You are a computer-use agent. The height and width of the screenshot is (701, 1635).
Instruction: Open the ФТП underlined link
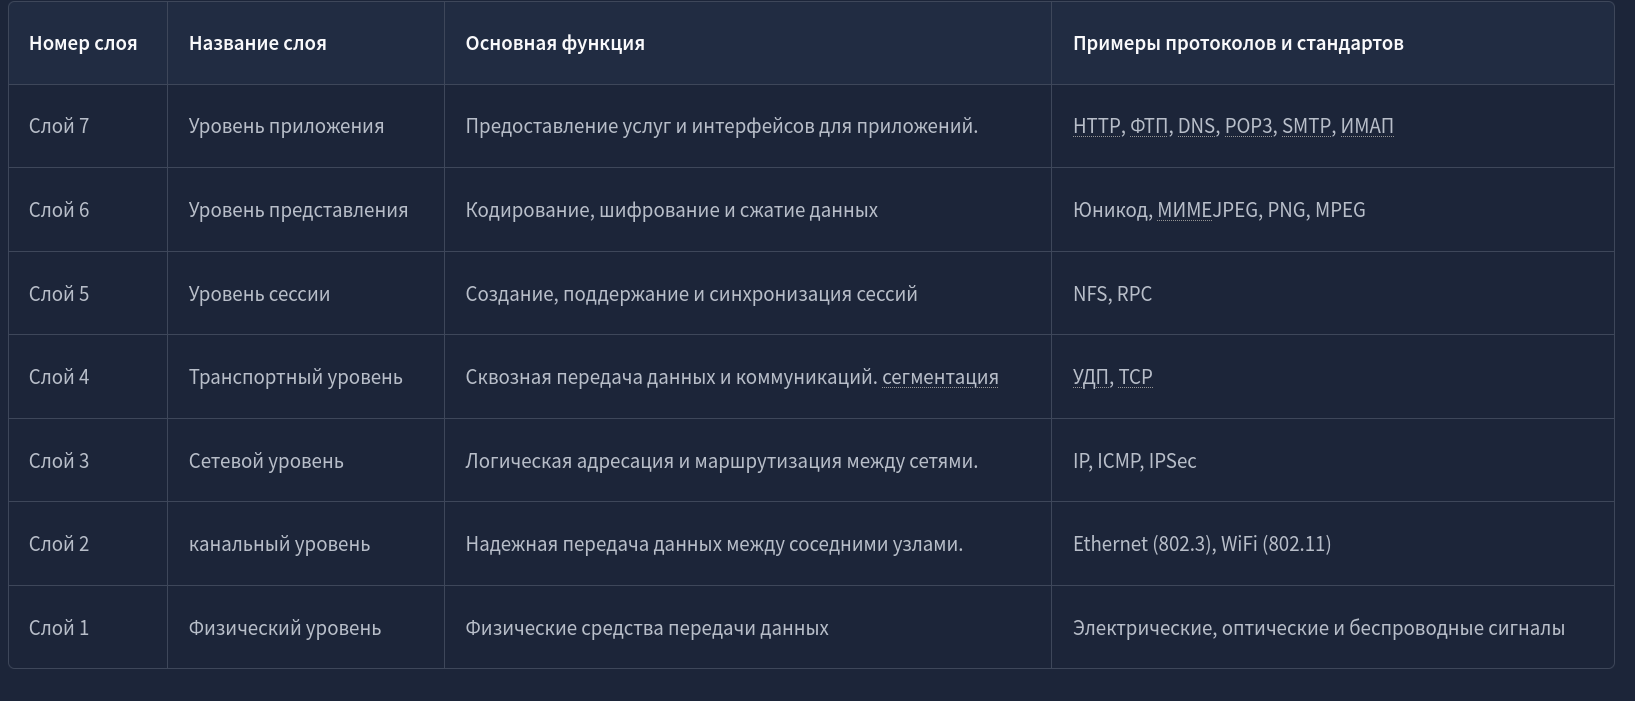(1149, 126)
